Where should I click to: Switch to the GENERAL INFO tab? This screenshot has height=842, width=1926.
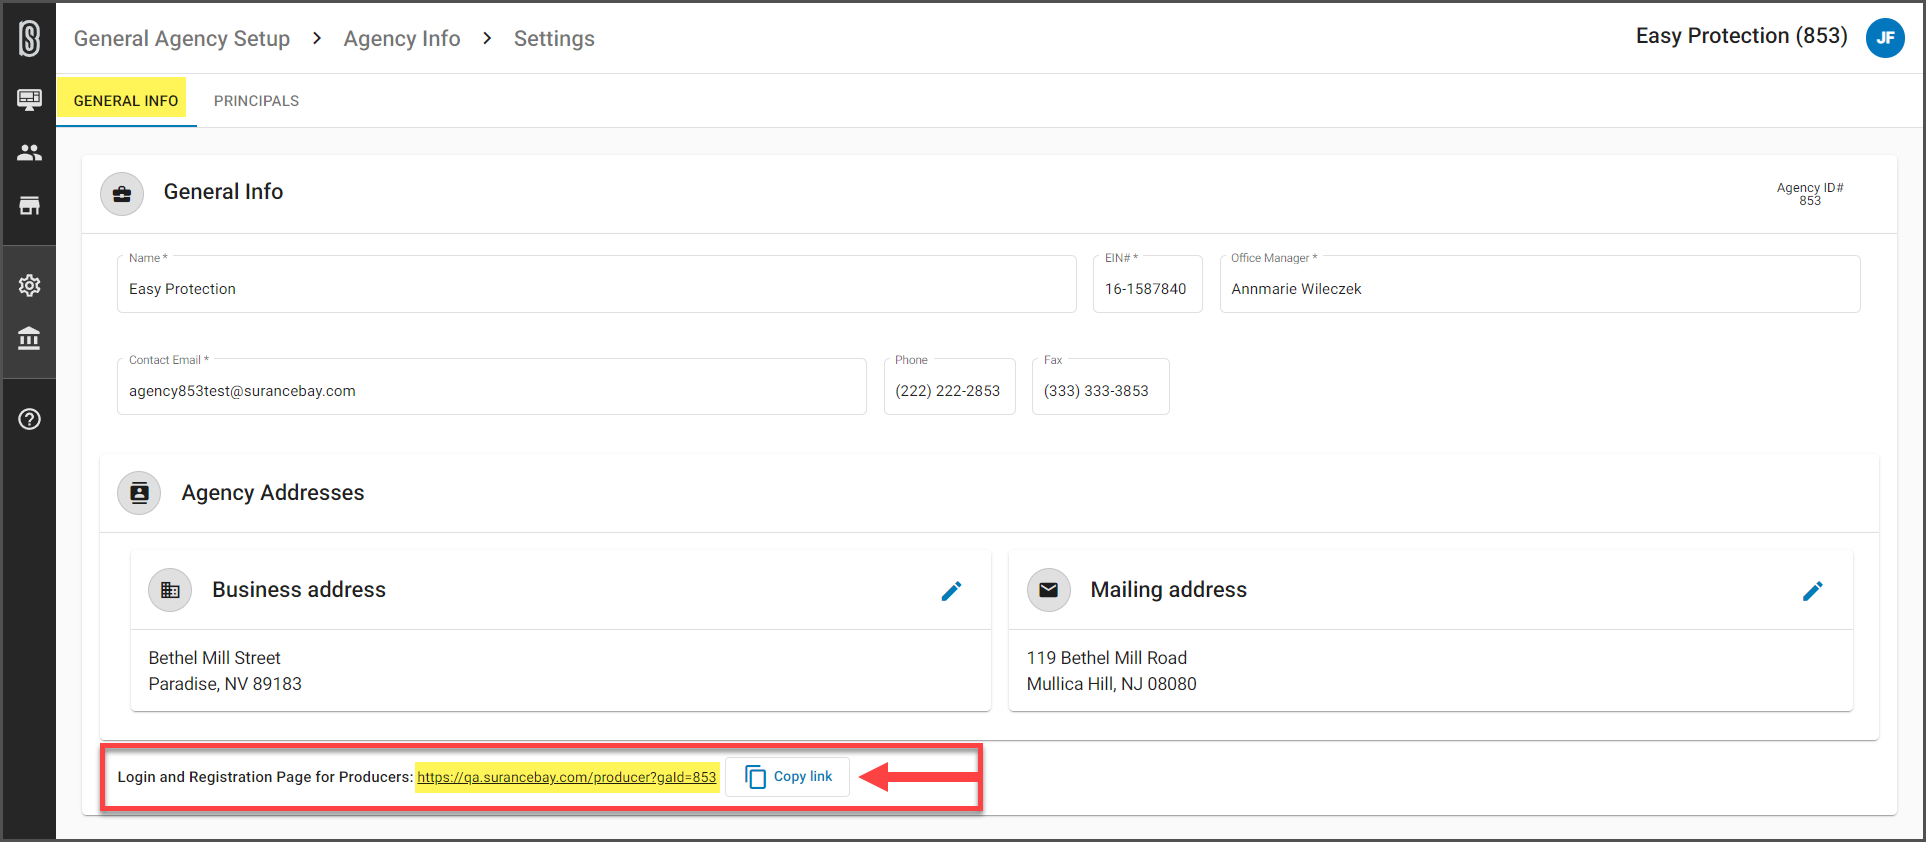126,101
